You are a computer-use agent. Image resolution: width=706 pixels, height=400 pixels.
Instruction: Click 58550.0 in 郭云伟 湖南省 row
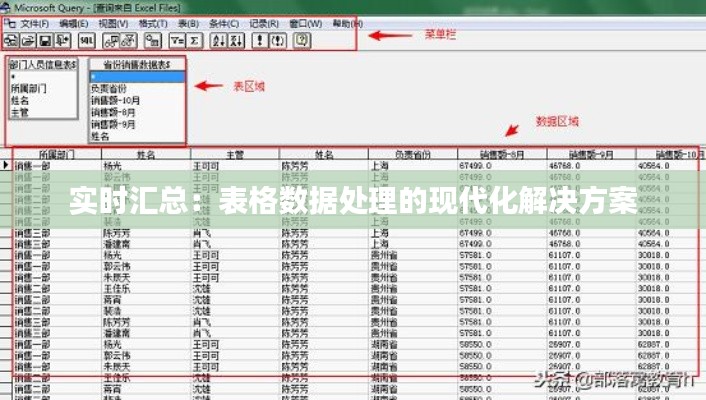pyautogui.click(x=475, y=356)
